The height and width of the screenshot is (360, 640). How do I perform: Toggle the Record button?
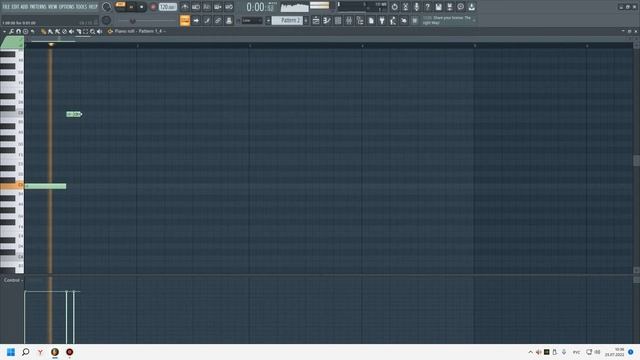click(153, 7)
